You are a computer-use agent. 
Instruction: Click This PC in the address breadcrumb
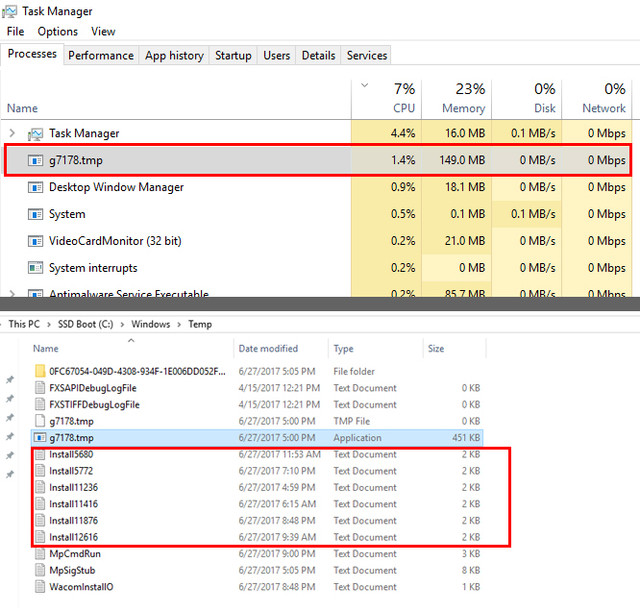pyautogui.click(x=24, y=324)
